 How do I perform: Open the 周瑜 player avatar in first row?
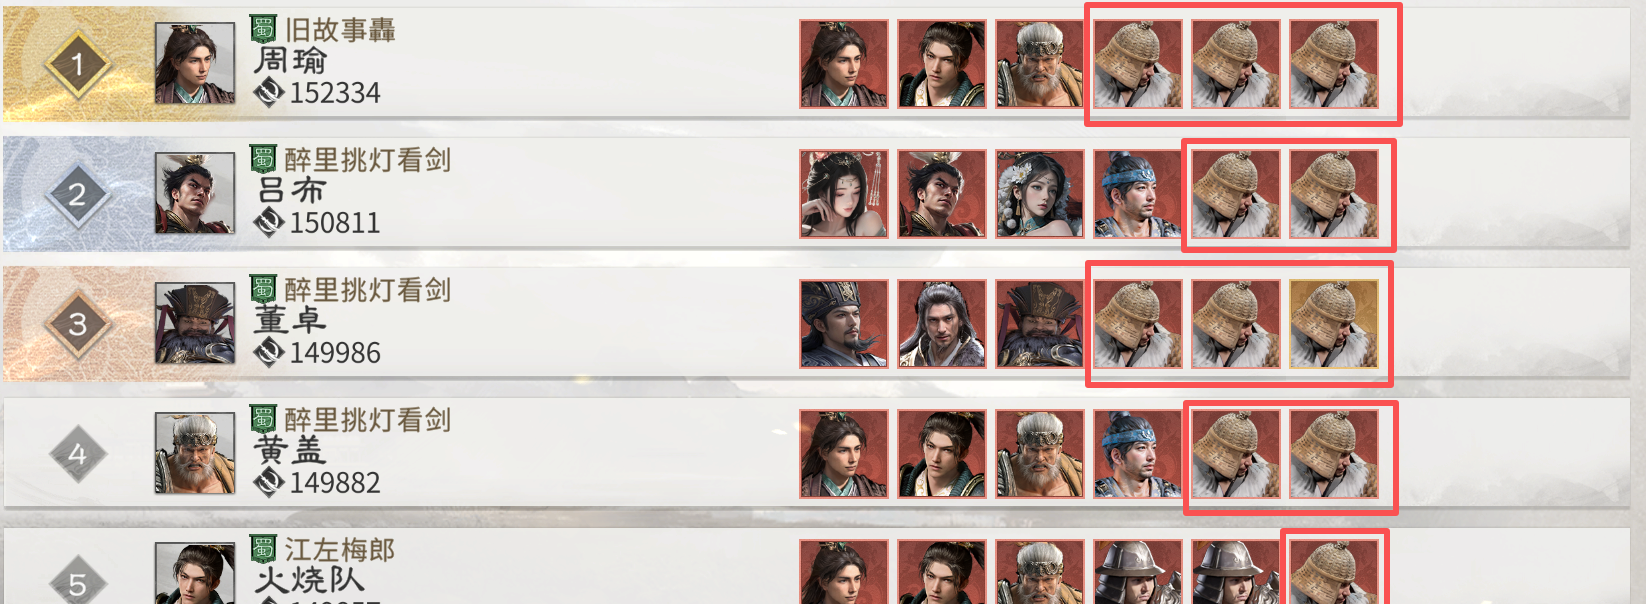pyautogui.click(x=195, y=64)
